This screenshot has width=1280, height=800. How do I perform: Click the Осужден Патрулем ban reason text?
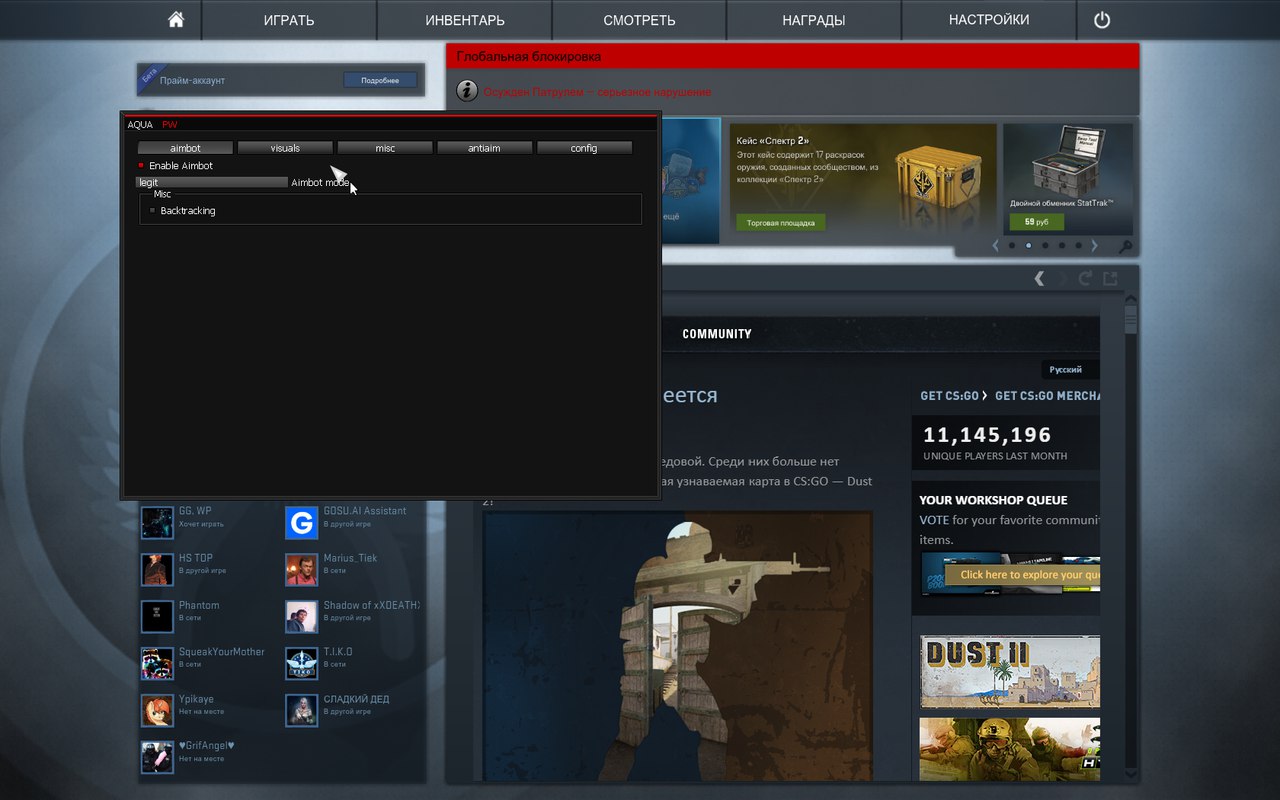pos(597,92)
